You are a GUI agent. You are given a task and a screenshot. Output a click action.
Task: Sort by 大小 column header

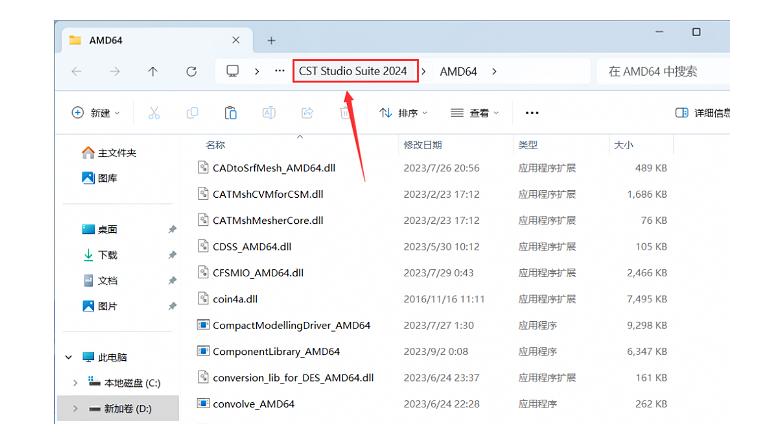point(623,145)
